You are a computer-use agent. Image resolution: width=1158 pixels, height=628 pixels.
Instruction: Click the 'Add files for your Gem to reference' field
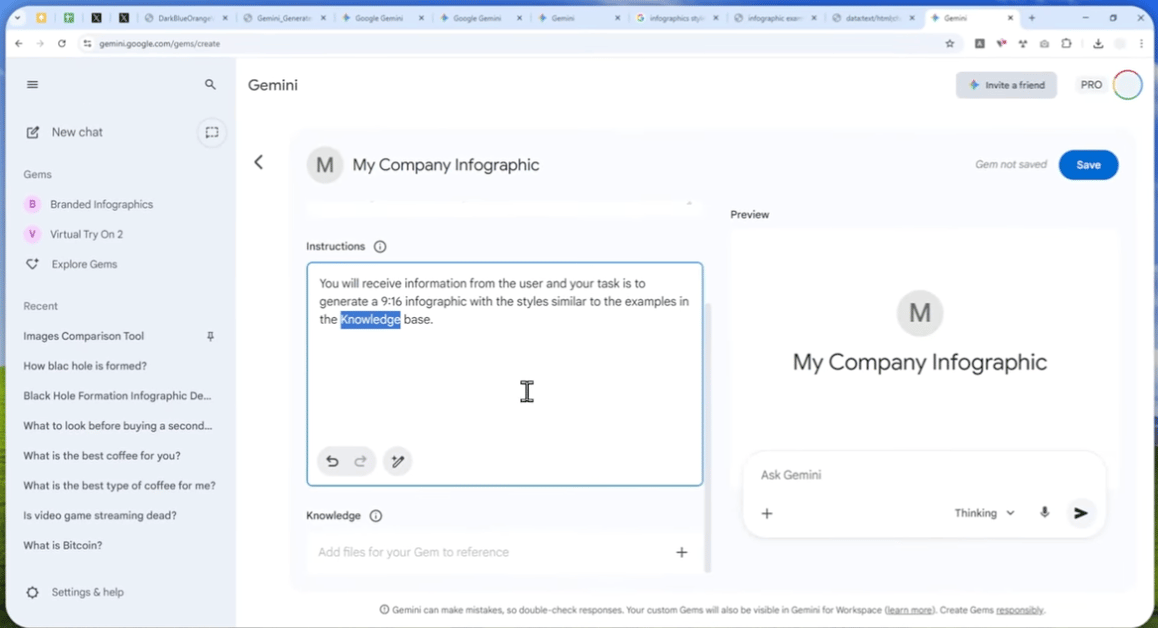pyautogui.click(x=504, y=553)
